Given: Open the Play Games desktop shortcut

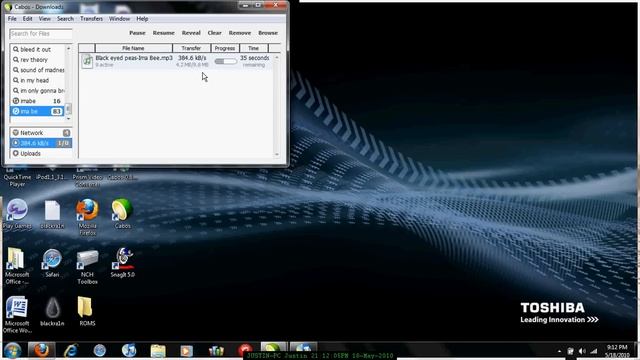Looking at the screenshot, I should (17, 214).
